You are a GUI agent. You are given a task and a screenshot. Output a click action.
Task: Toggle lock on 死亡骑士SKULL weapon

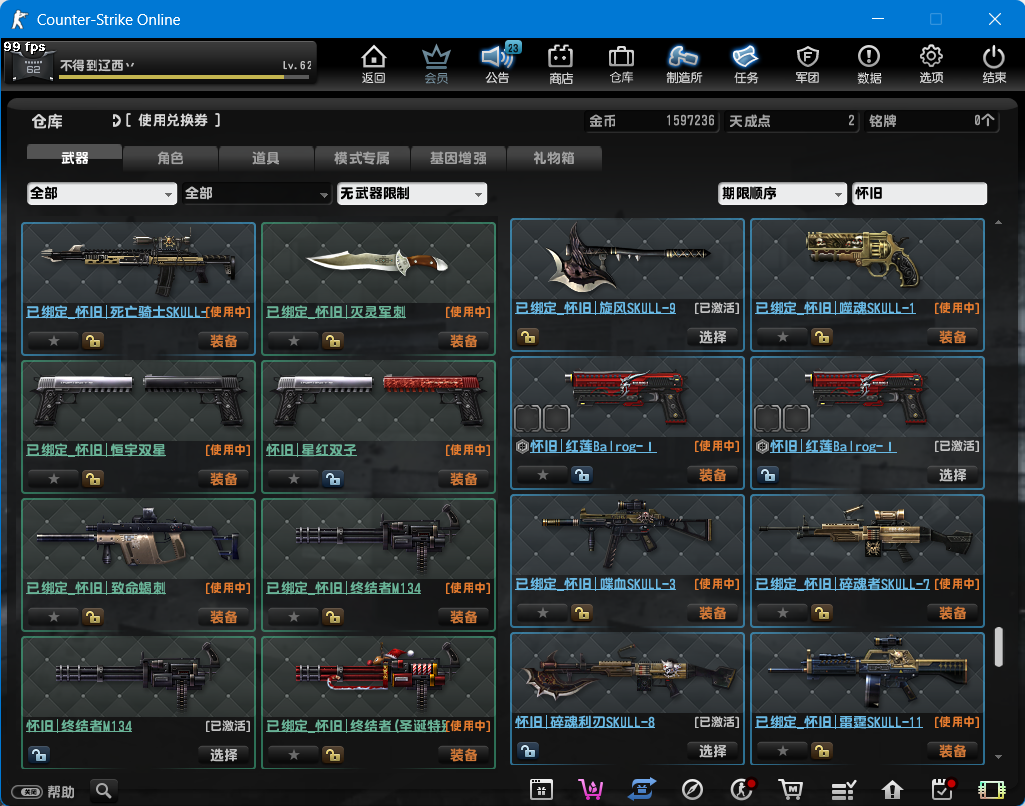pos(93,341)
